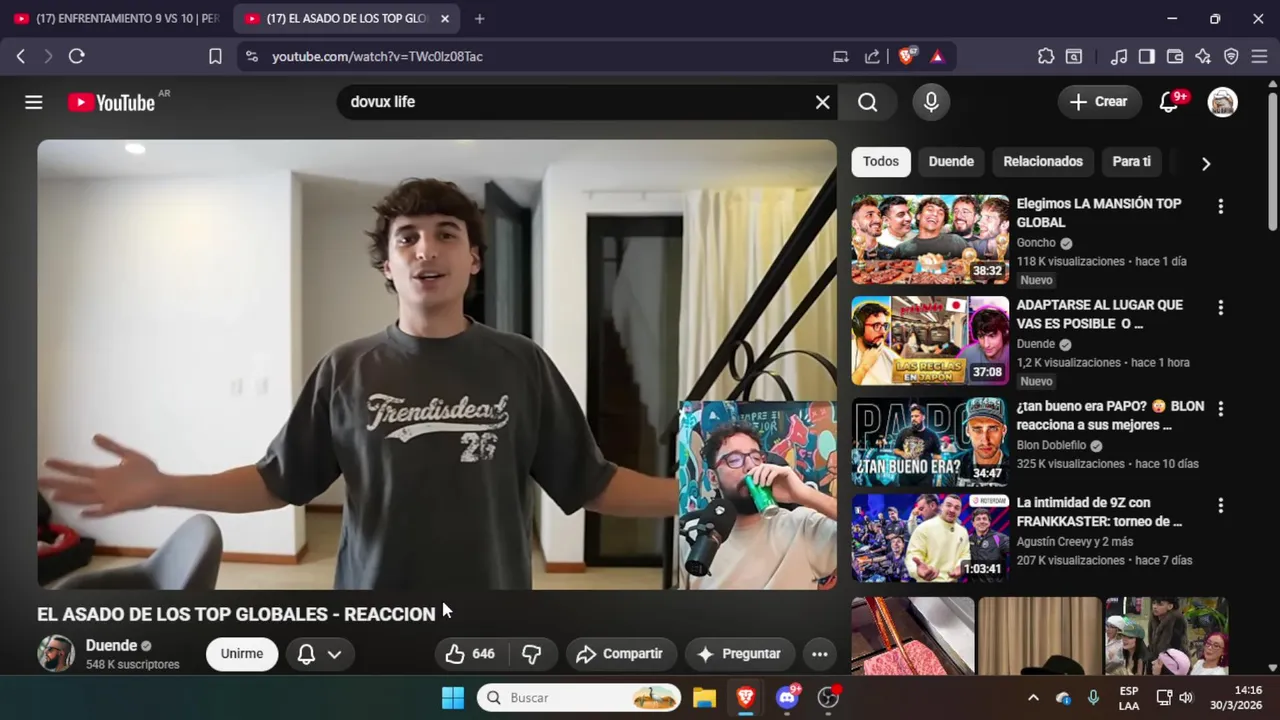View site information icon in address bar
Image resolution: width=1280 pixels, height=720 pixels.
tap(252, 57)
